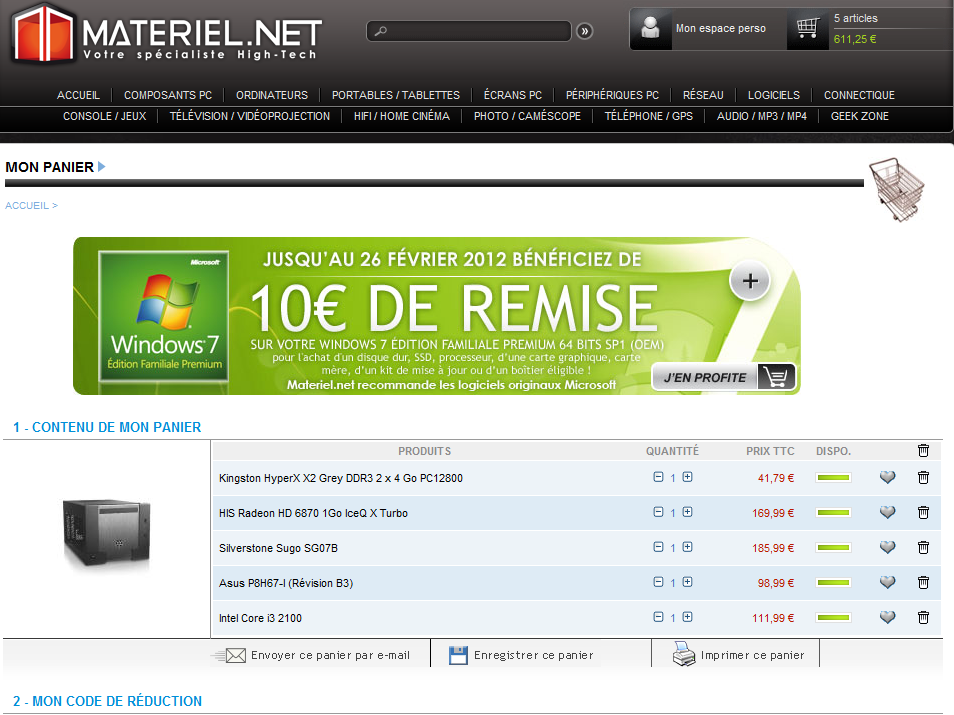Image resolution: width=954 pixels, height=715 pixels.
Task: Add Silverstone Sugo SG07B to wishlist heart
Action: point(887,548)
